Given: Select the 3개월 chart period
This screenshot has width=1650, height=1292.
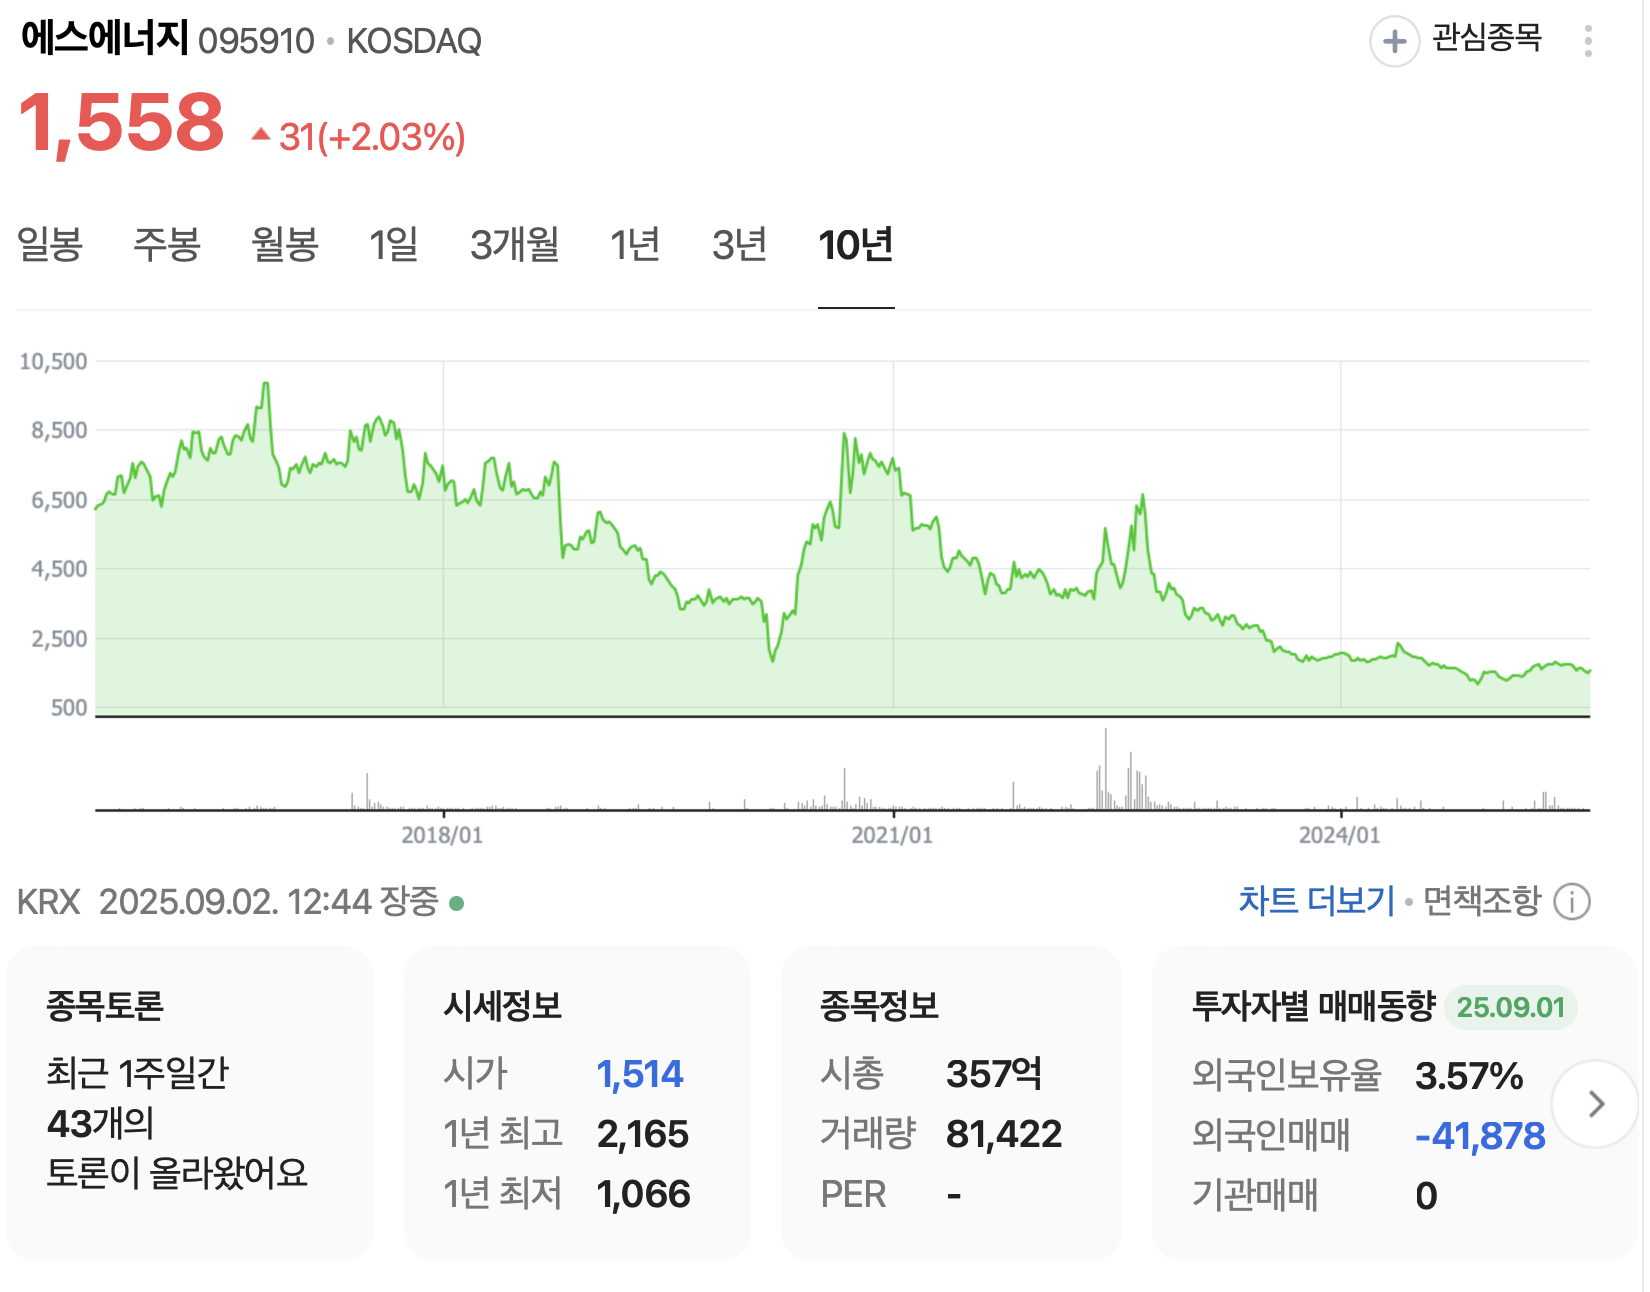Looking at the screenshot, I should pos(515,245).
